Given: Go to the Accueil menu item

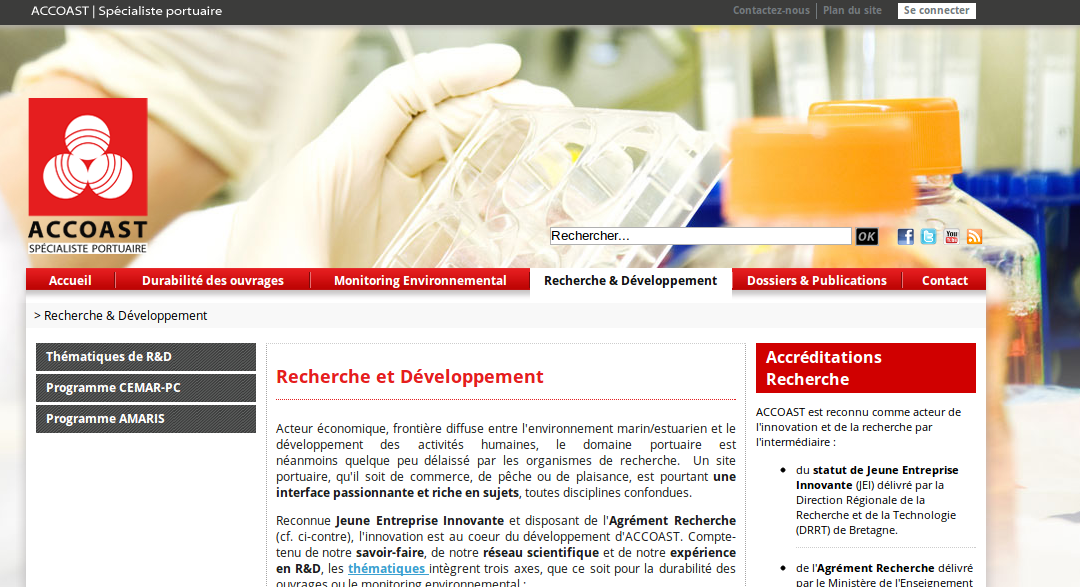Looking at the screenshot, I should coord(70,280).
